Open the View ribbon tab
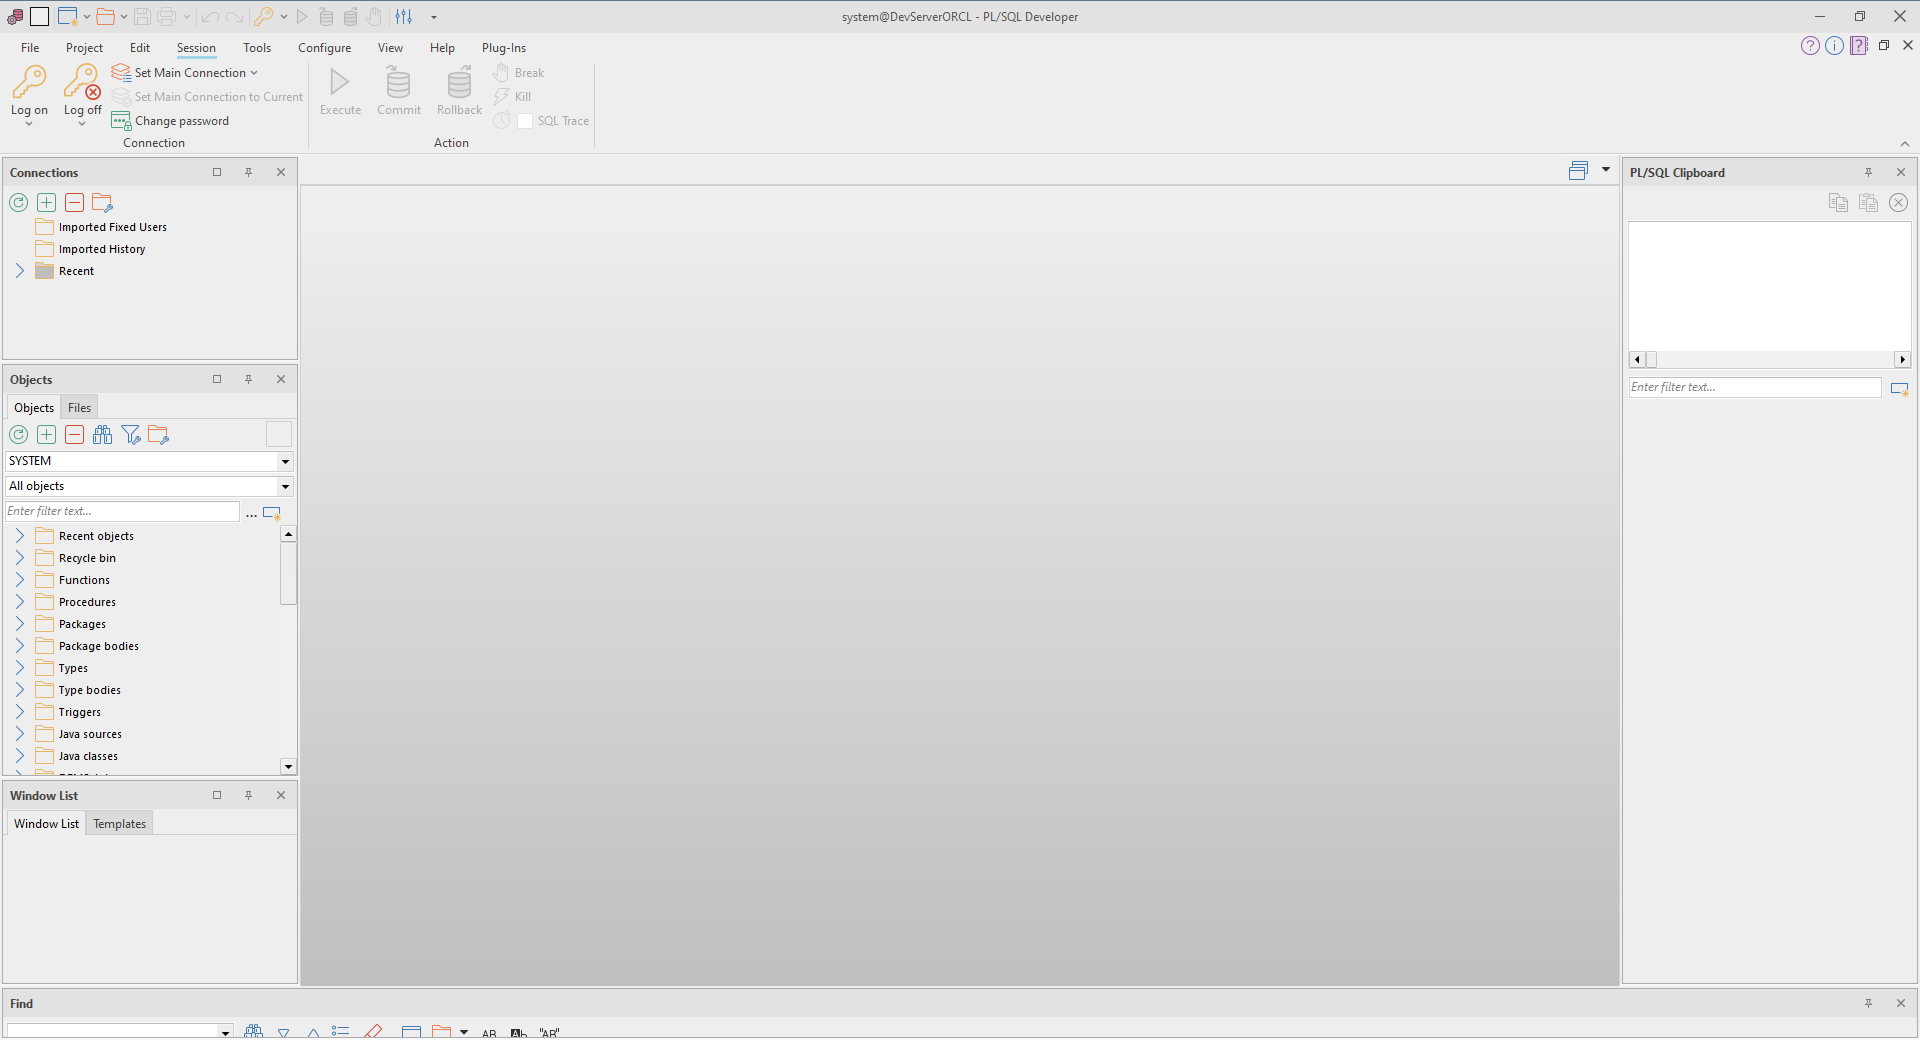This screenshot has width=1920, height=1040. click(x=390, y=48)
